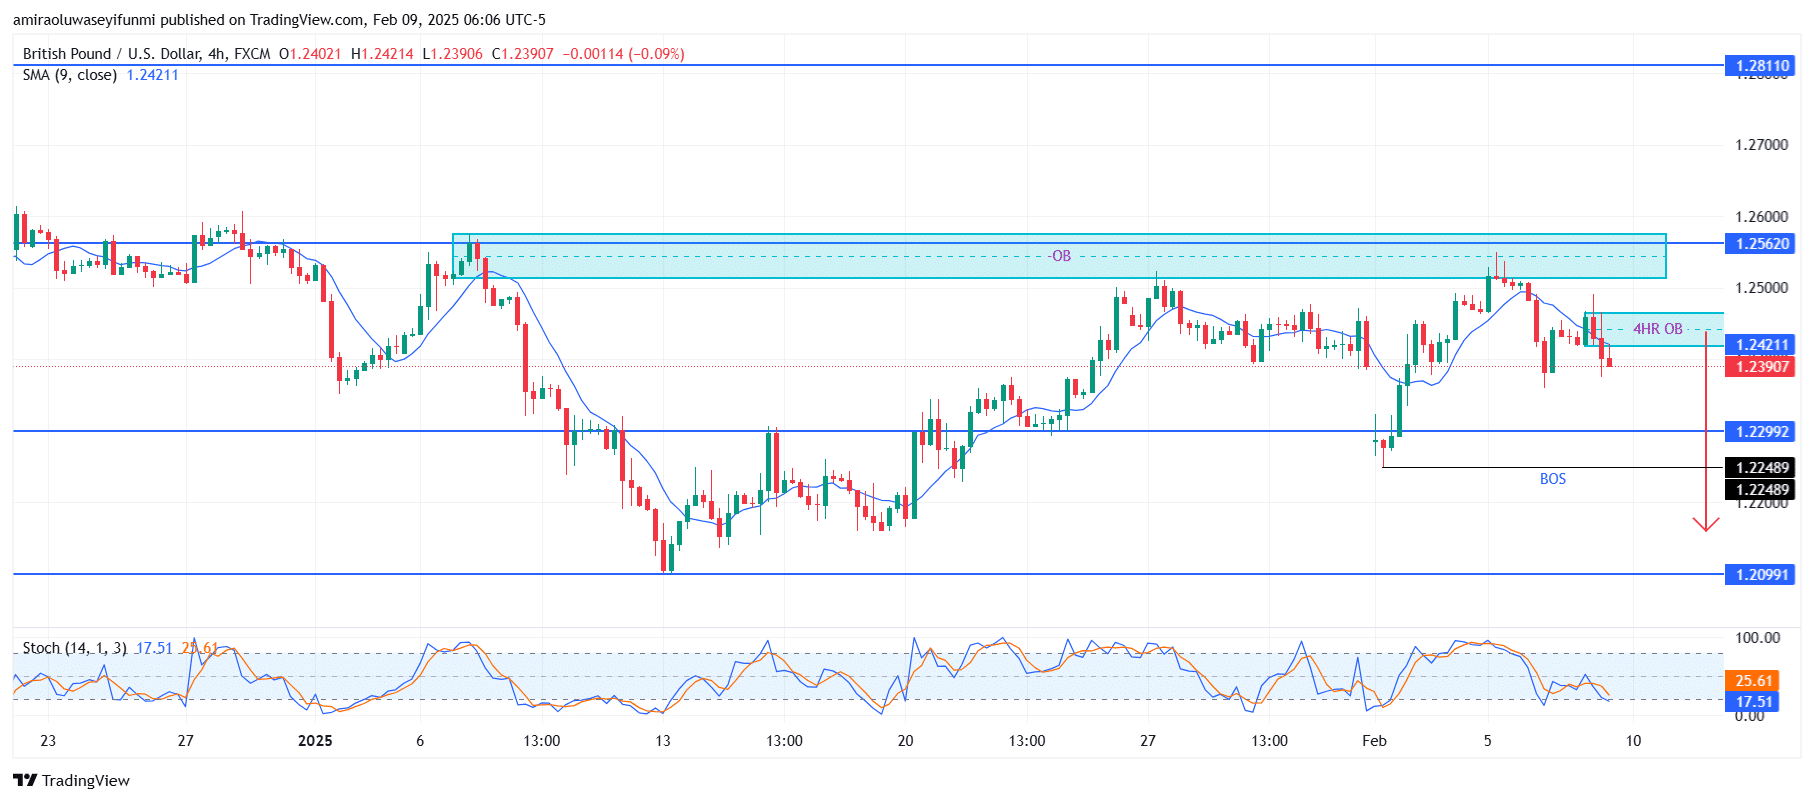Click the 1.22992 price label
This screenshot has width=1814, height=802.
click(x=1760, y=431)
